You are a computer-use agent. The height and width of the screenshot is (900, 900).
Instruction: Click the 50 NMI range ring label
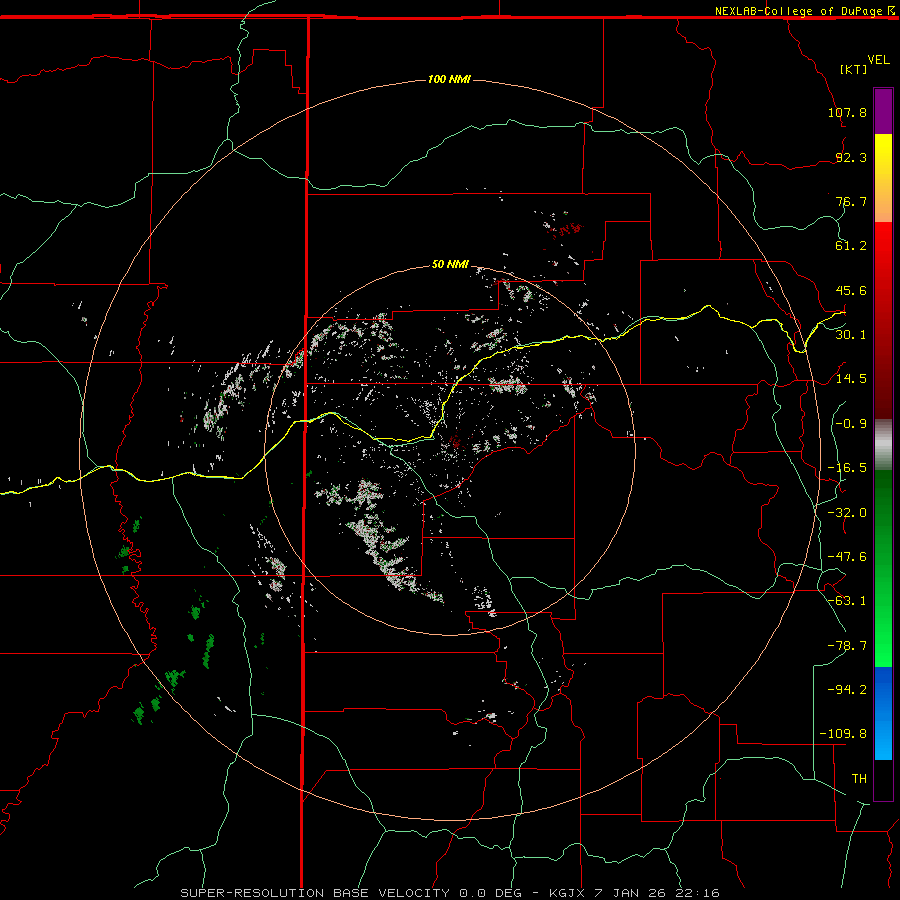[451, 264]
